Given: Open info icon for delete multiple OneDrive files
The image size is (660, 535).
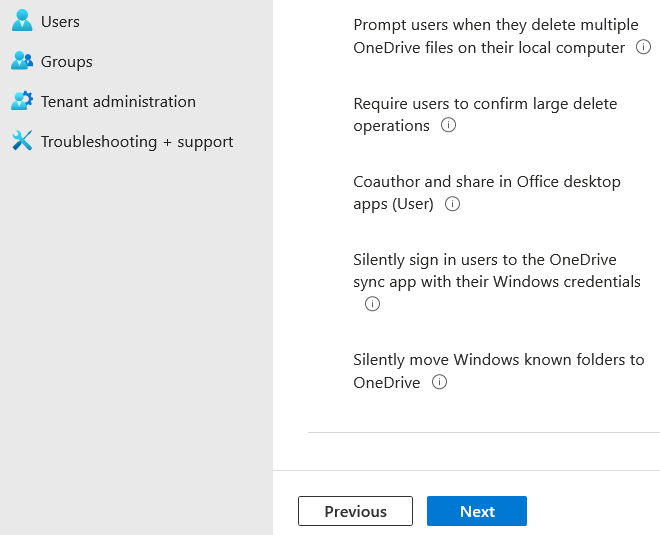Looking at the screenshot, I should [644, 47].
